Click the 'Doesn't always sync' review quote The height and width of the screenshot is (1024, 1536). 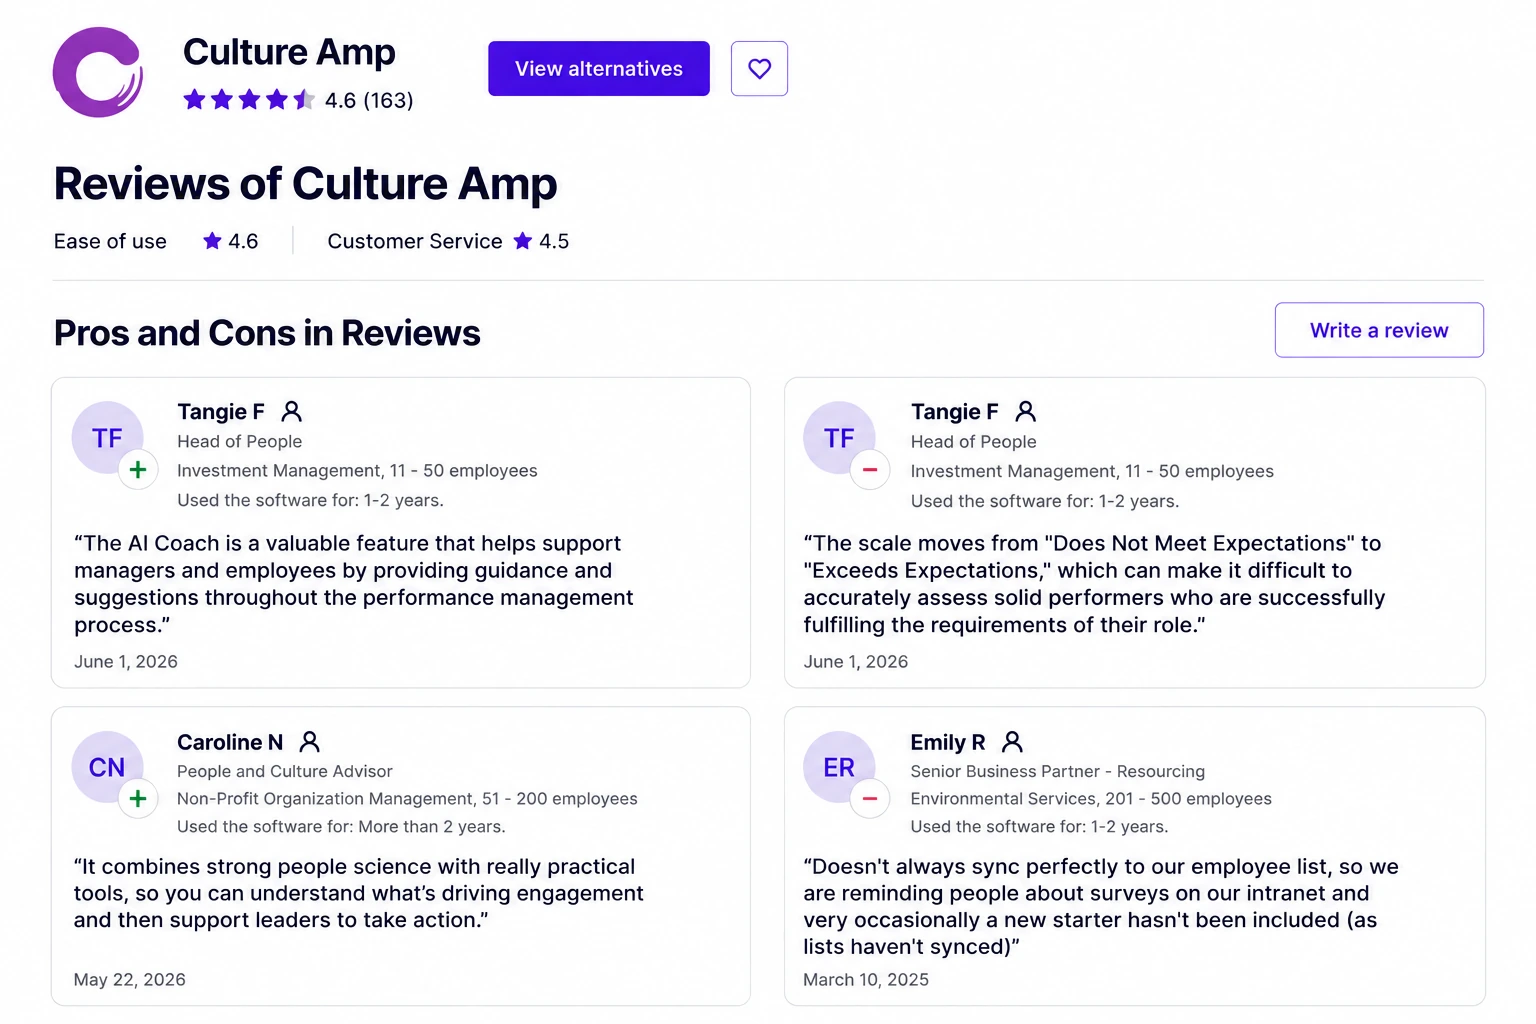point(1100,906)
